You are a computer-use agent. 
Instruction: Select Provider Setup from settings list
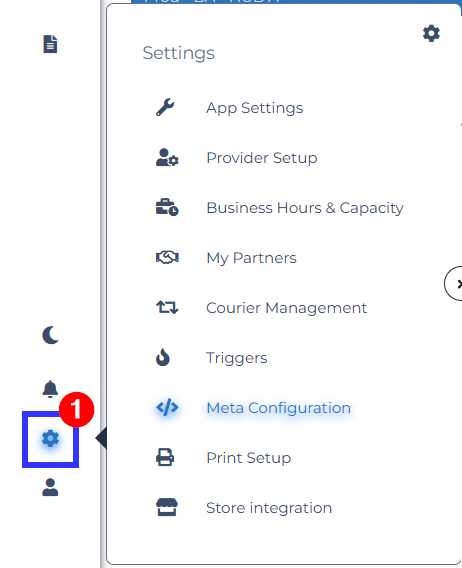click(262, 158)
